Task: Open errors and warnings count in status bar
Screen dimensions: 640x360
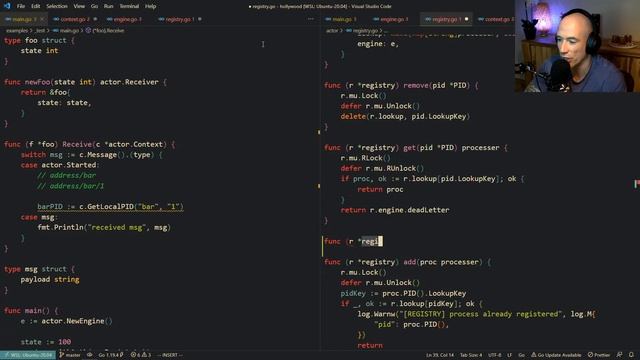Action: (x=140, y=355)
